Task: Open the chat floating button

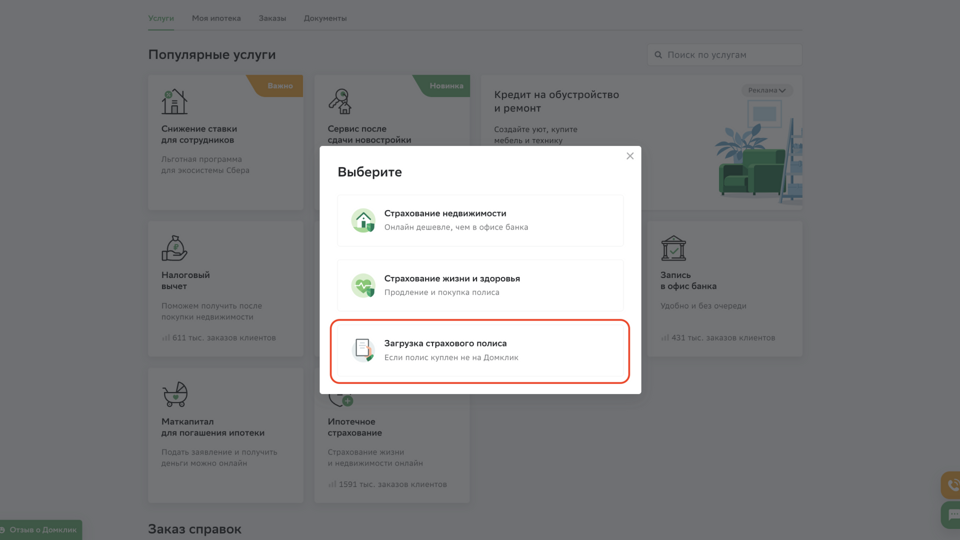Action: [x=951, y=515]
